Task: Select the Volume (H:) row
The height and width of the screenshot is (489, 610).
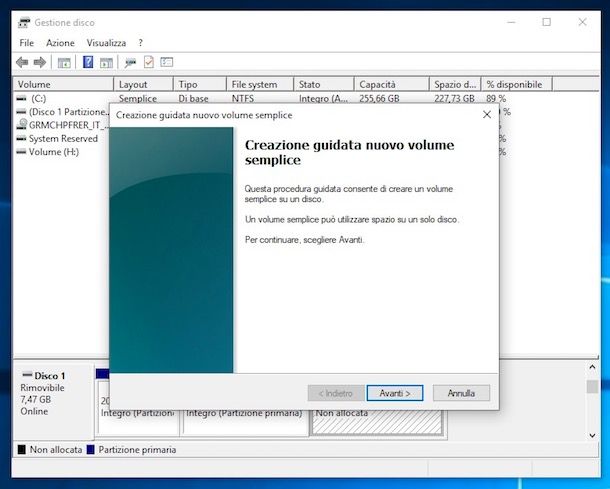Action: click(53, 152)
